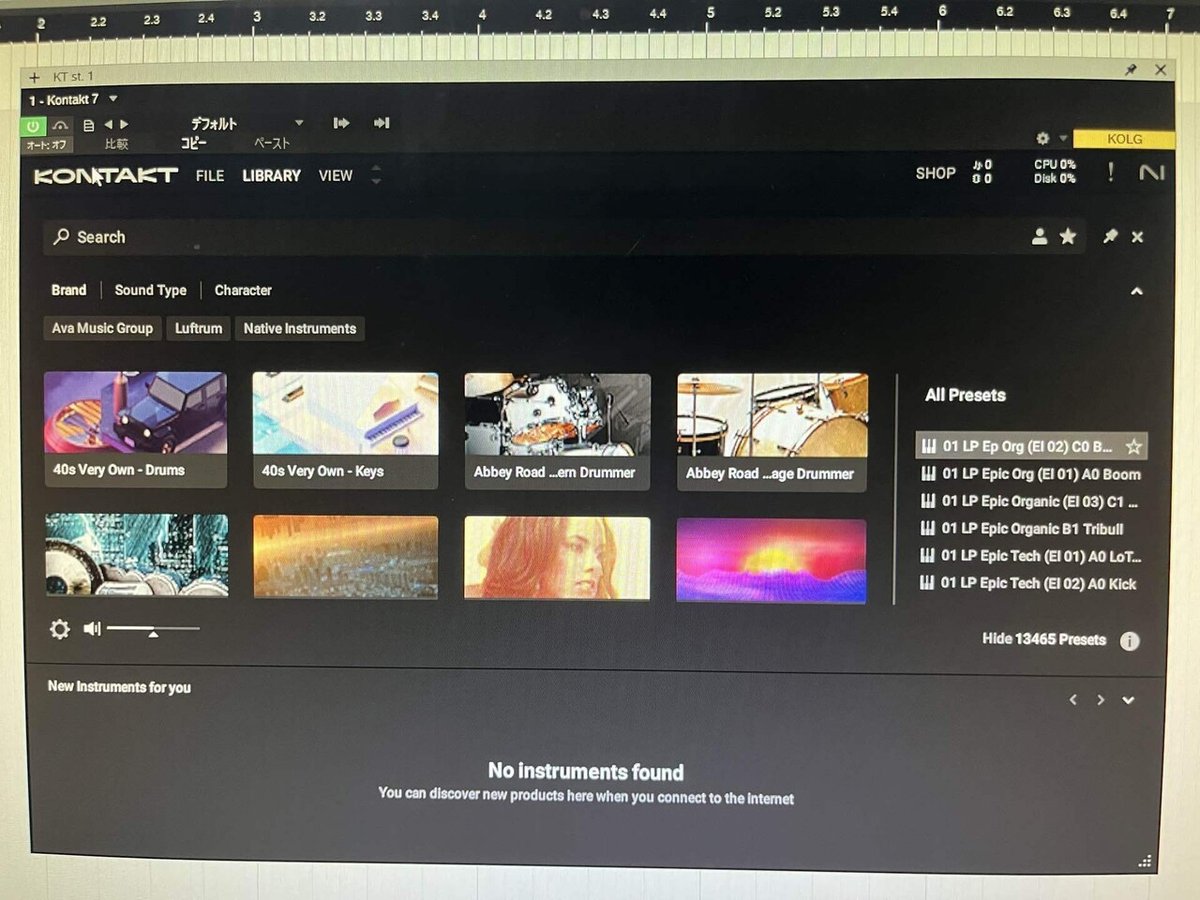The image size is (1200, 900).
Task: Open Abbey Road ...age Drummer library
Action: click(772, 432)
